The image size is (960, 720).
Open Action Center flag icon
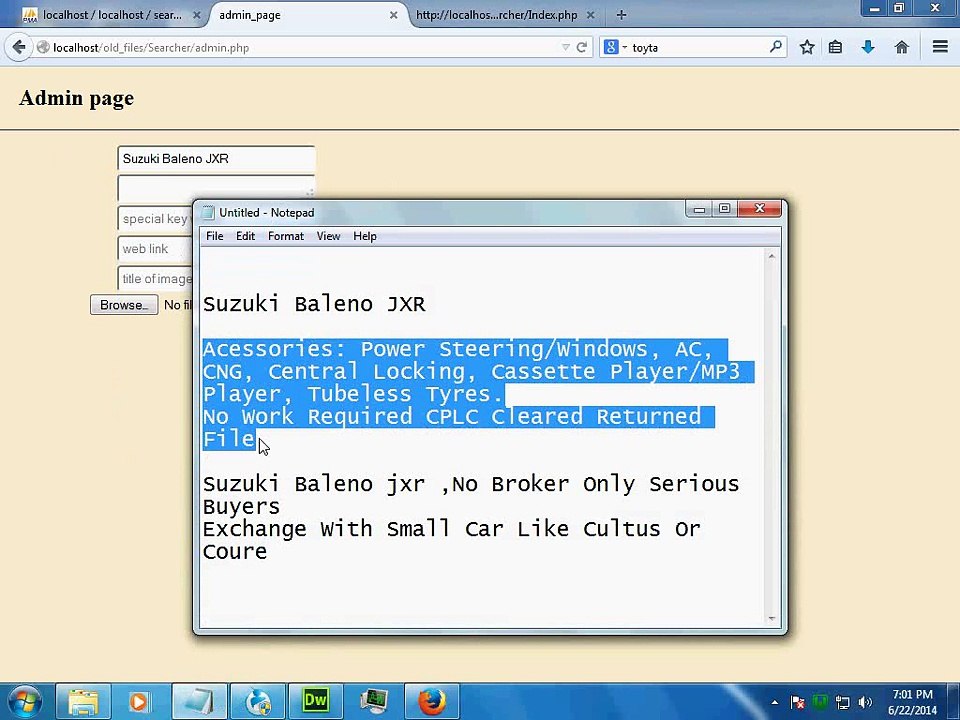pos(797,702)
